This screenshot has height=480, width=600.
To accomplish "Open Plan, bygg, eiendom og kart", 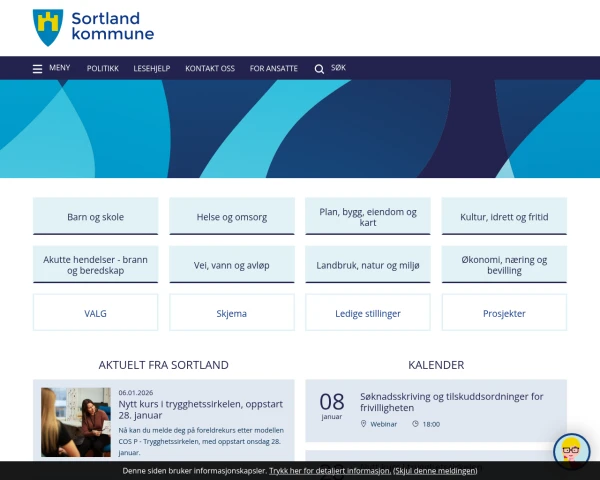I will coord(368,216).
